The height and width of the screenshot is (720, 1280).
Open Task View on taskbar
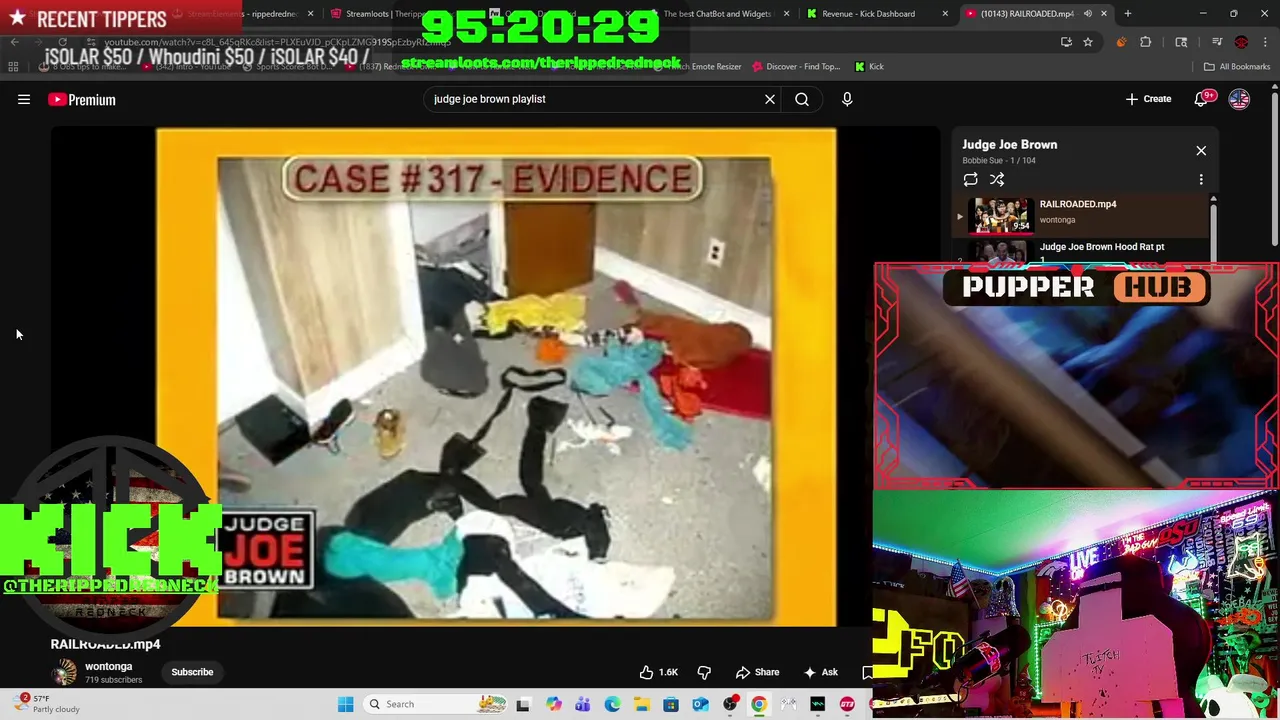[523, 704]
